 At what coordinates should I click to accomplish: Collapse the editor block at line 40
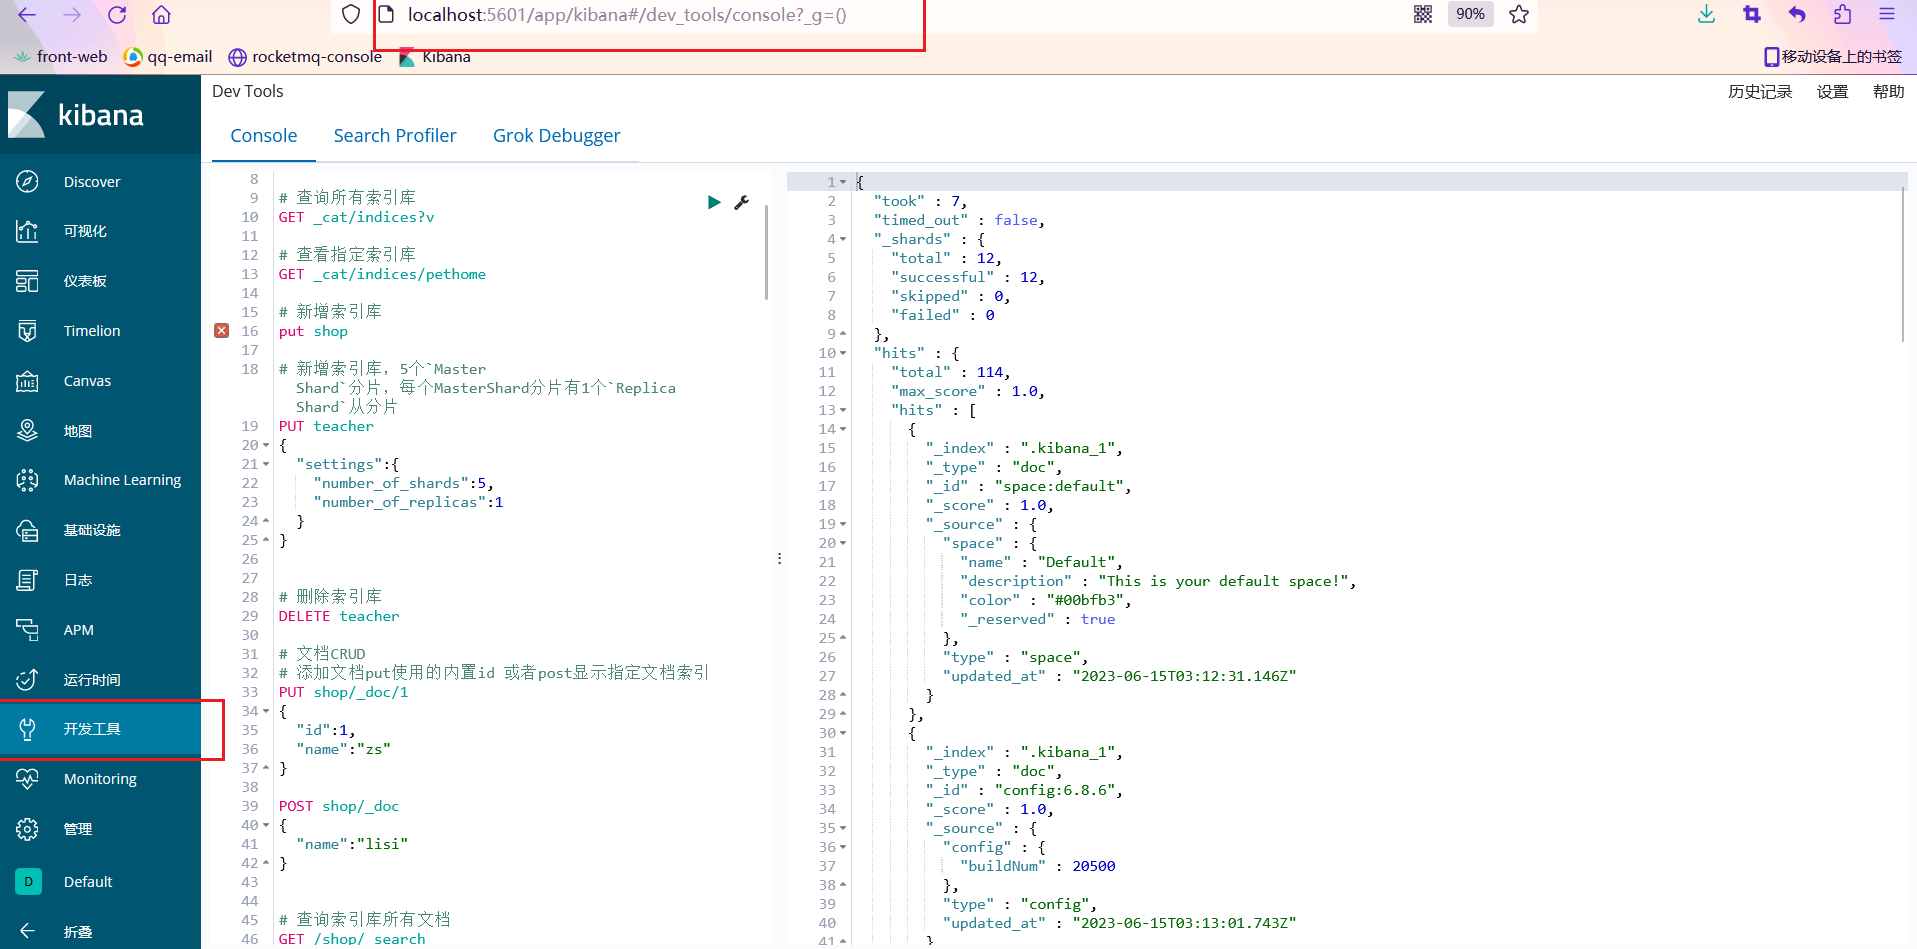(266, 825)
